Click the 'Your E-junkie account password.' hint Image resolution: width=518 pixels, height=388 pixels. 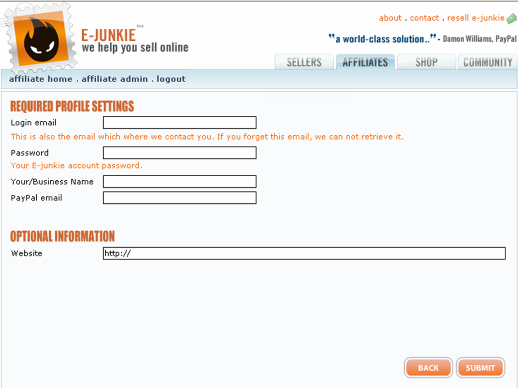tap(77, 166)
